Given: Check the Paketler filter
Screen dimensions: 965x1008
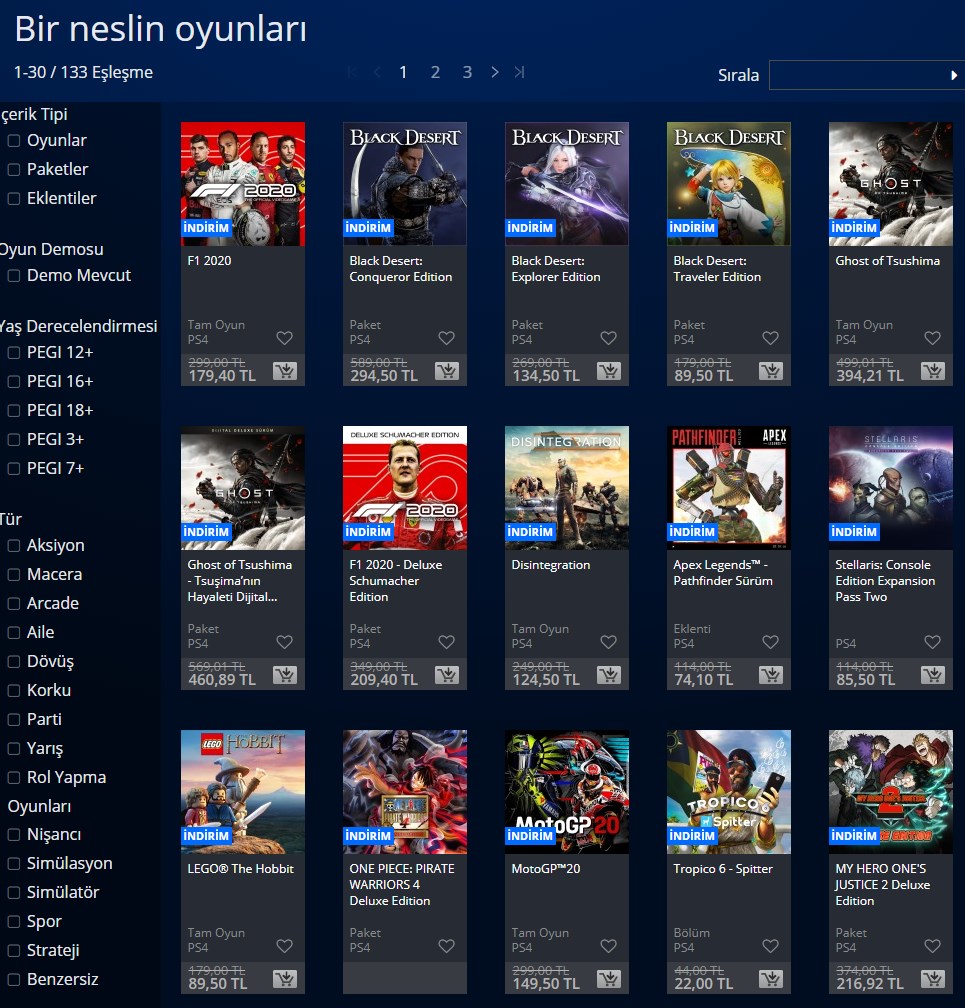Looking at the screenshot, I should coord(14,170).
